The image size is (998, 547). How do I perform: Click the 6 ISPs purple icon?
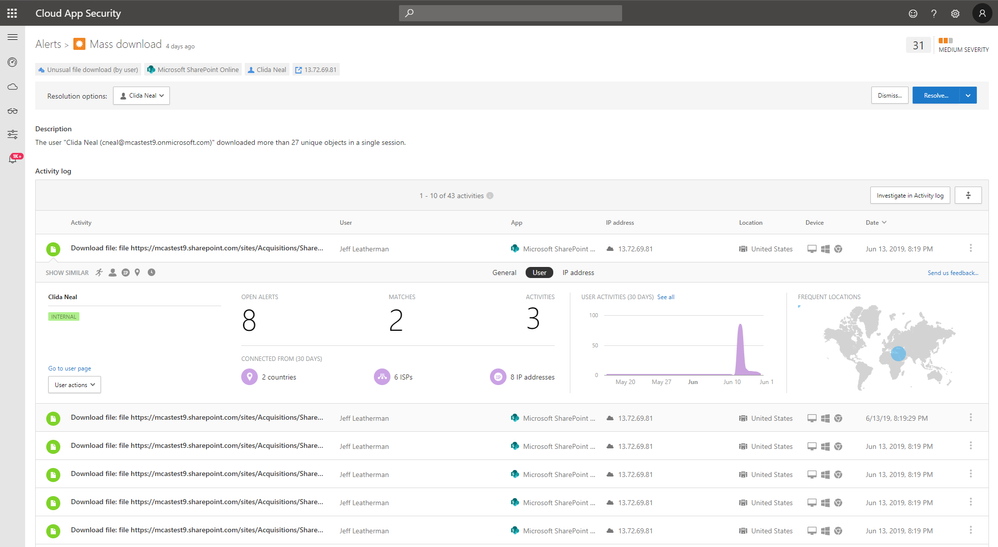pos(382,377)
